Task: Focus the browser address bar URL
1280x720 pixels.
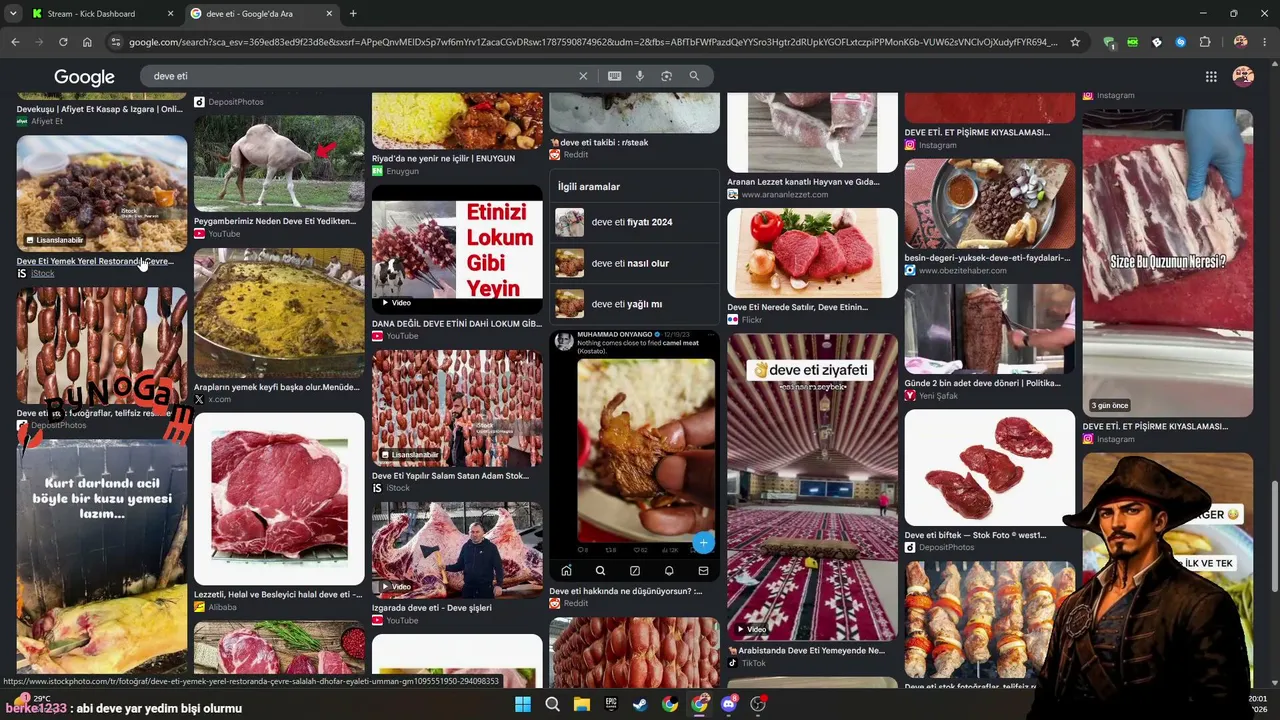Action: point(593,42)
